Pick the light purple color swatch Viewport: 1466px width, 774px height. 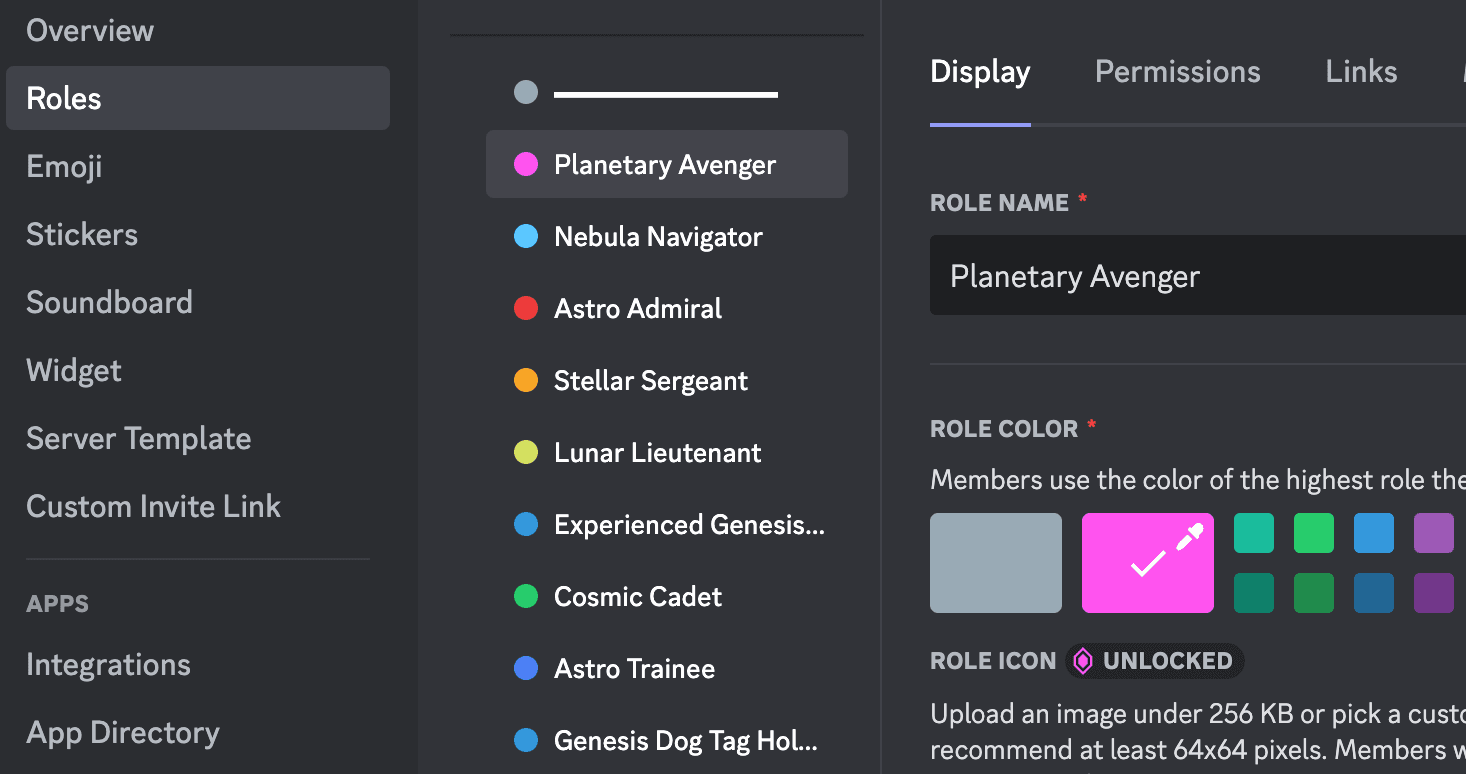coord(1434,533)
